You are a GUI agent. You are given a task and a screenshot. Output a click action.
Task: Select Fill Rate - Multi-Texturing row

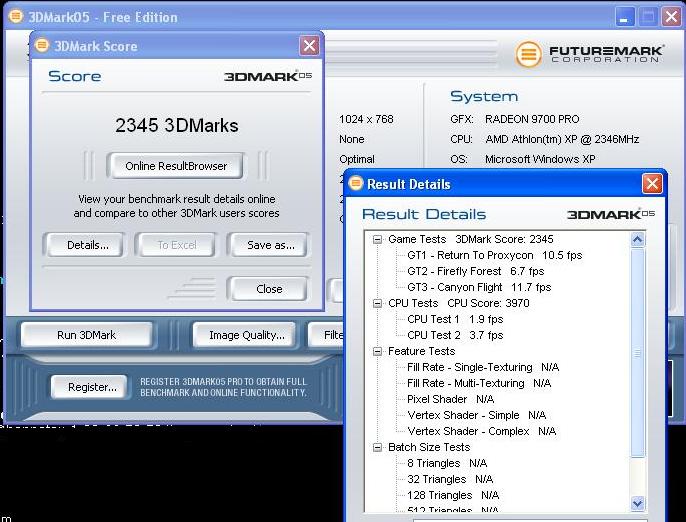(x=479, y=383)
